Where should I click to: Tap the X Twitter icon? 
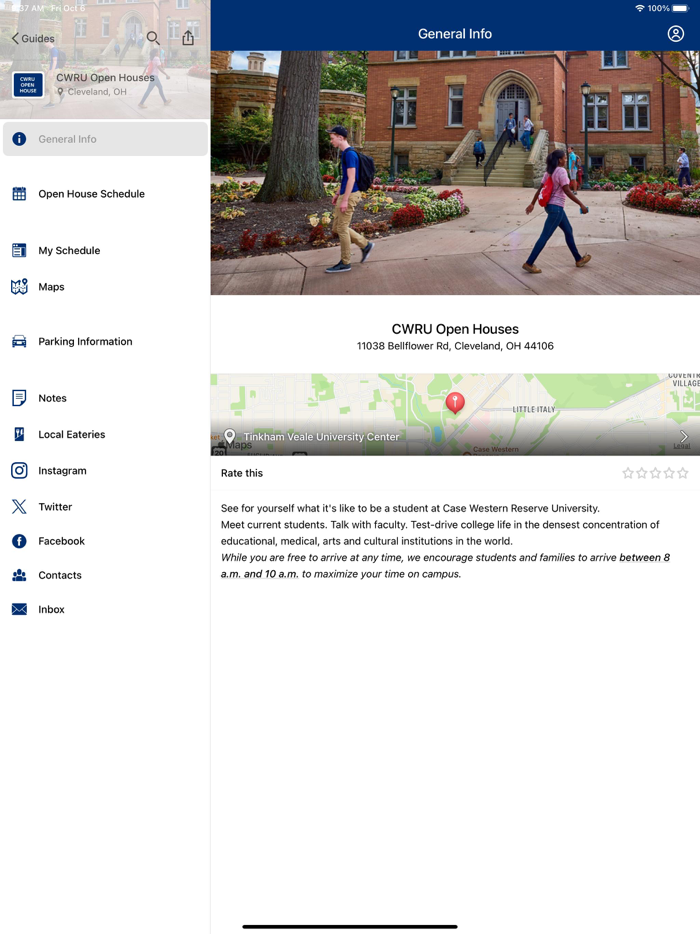click(x=19, y=506)
